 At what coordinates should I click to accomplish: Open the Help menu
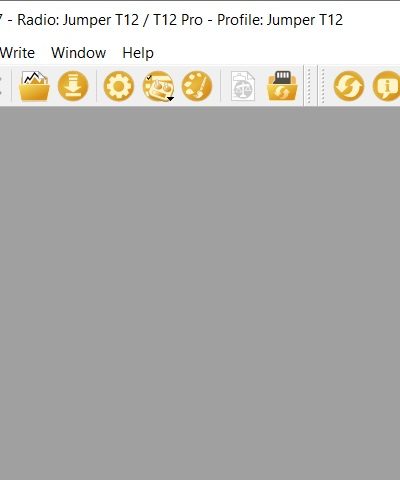click(138, 53)
